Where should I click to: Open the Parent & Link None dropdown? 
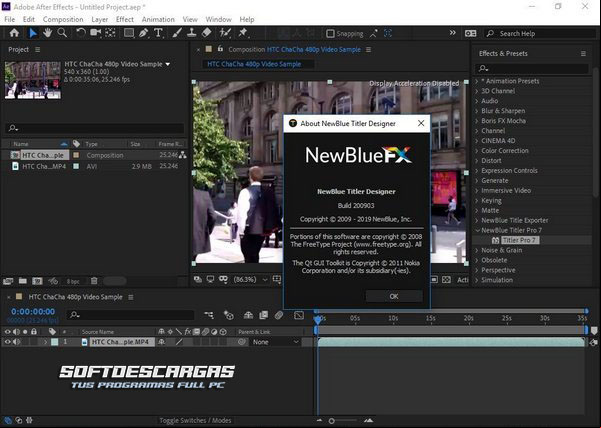point(275,342)
